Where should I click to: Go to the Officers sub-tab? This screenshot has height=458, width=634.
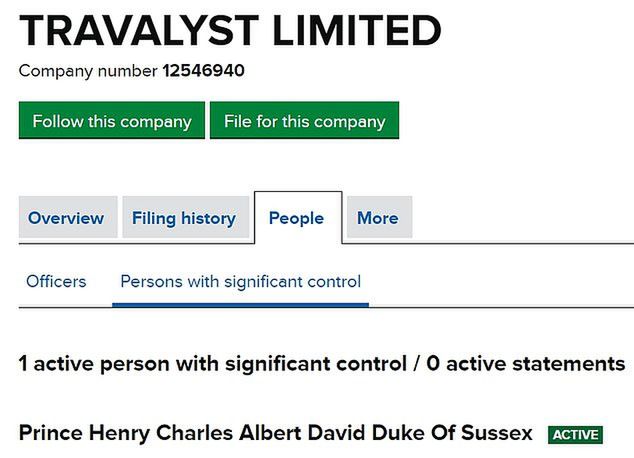pyautogui.click(x=56, y=281)
